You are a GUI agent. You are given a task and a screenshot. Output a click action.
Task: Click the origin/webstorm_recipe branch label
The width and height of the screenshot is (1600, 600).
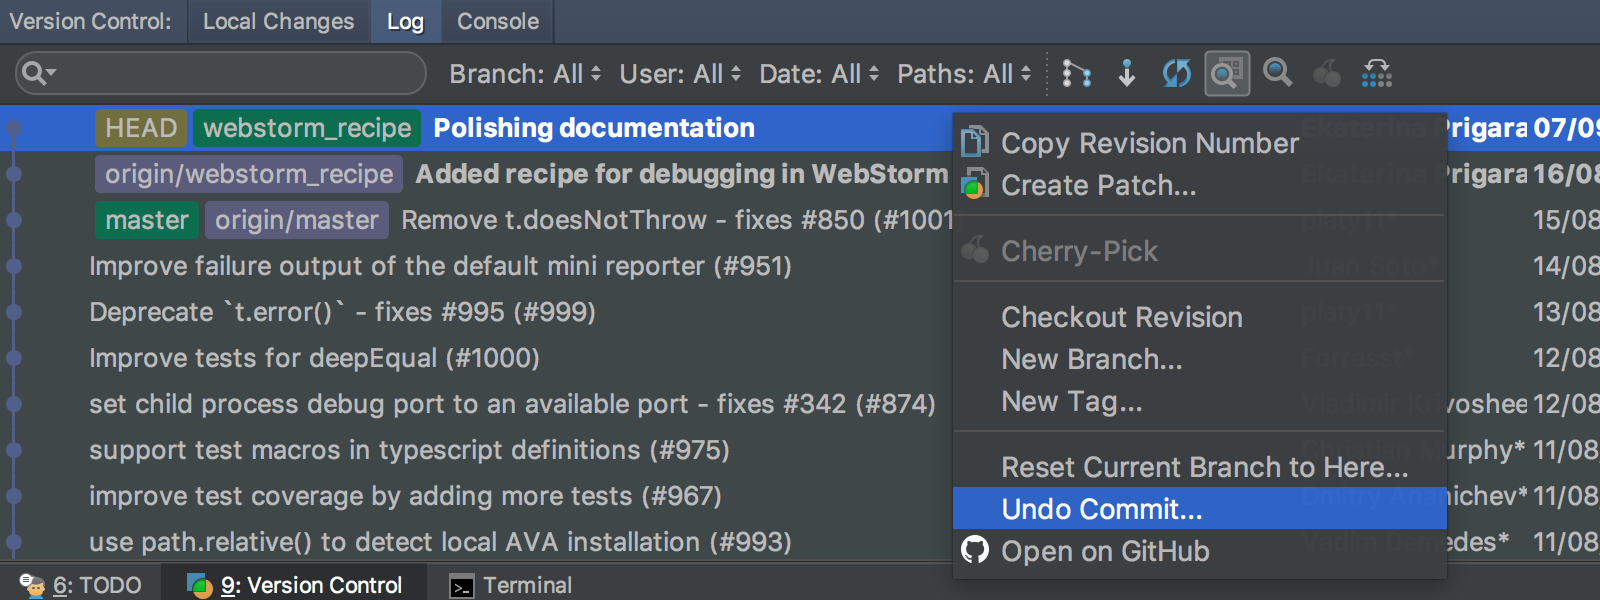pos(249,174)
